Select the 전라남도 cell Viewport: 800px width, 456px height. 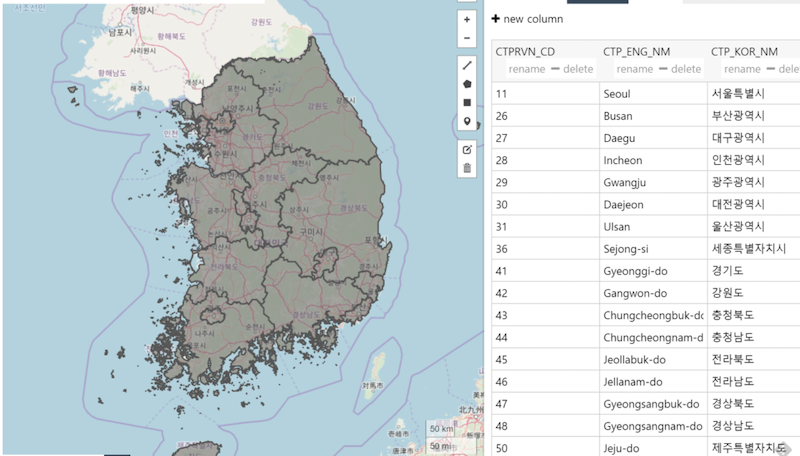click(x=754, y=382)
